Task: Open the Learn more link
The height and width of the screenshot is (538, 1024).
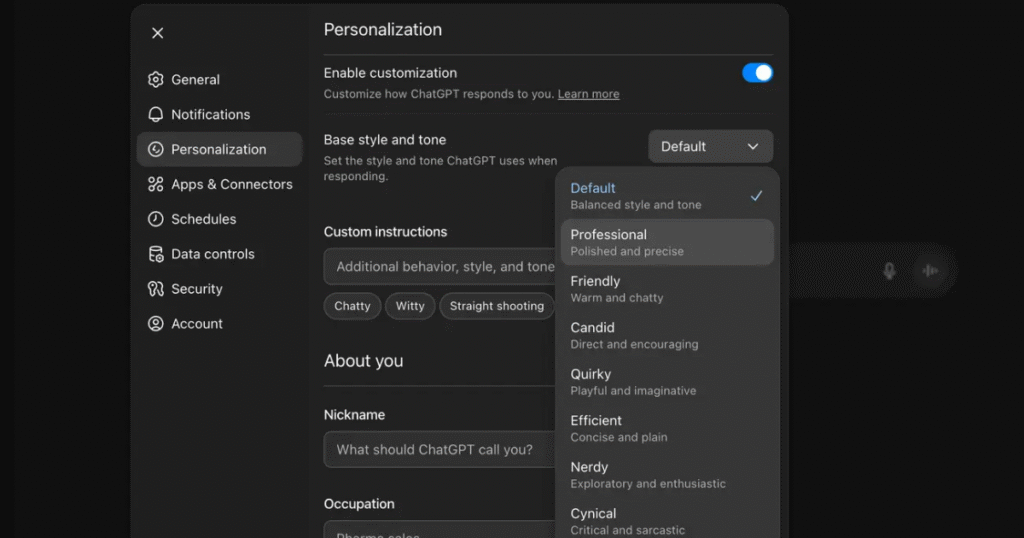Action: [588, 94]
